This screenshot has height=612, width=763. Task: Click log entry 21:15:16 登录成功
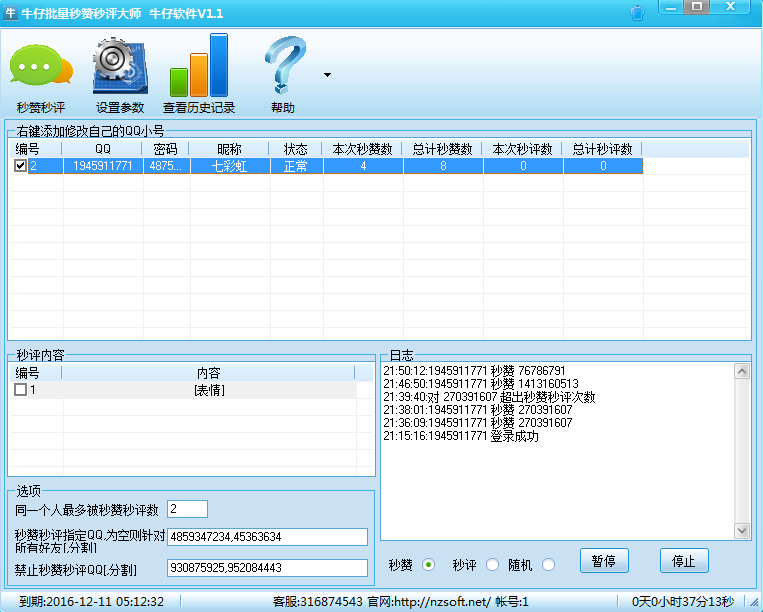click(x=461, y=436)
